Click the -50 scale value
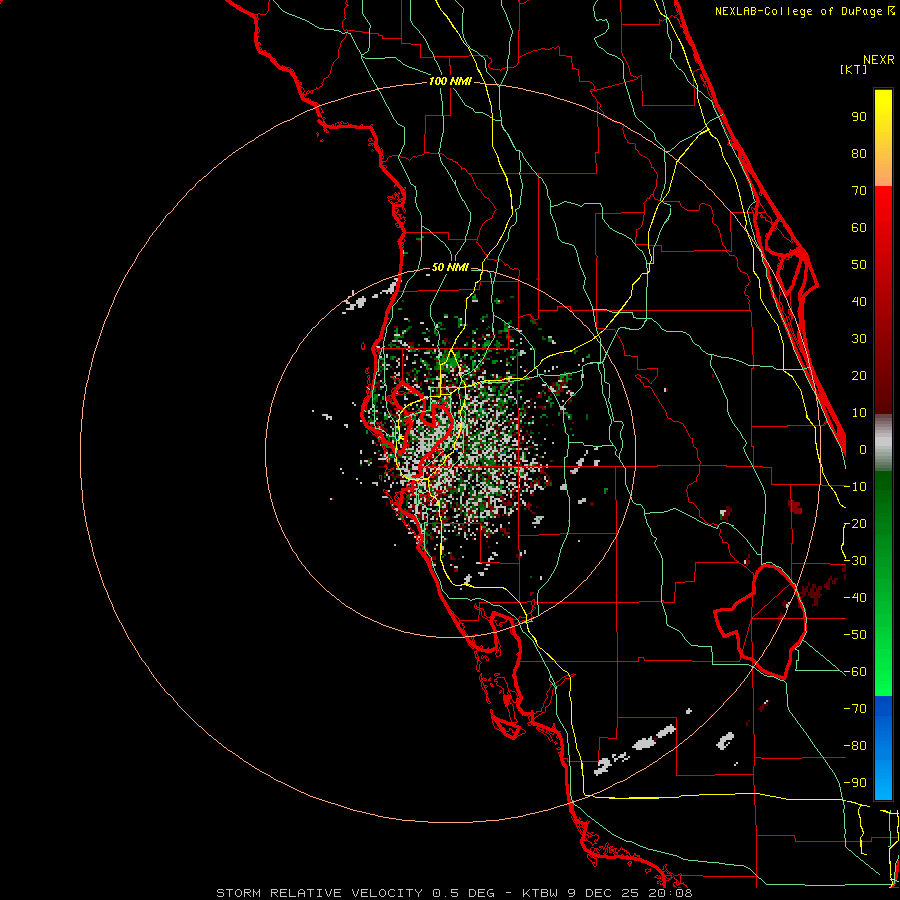The width and height of the screenshot is (900, 900). (x=855, y=635)
